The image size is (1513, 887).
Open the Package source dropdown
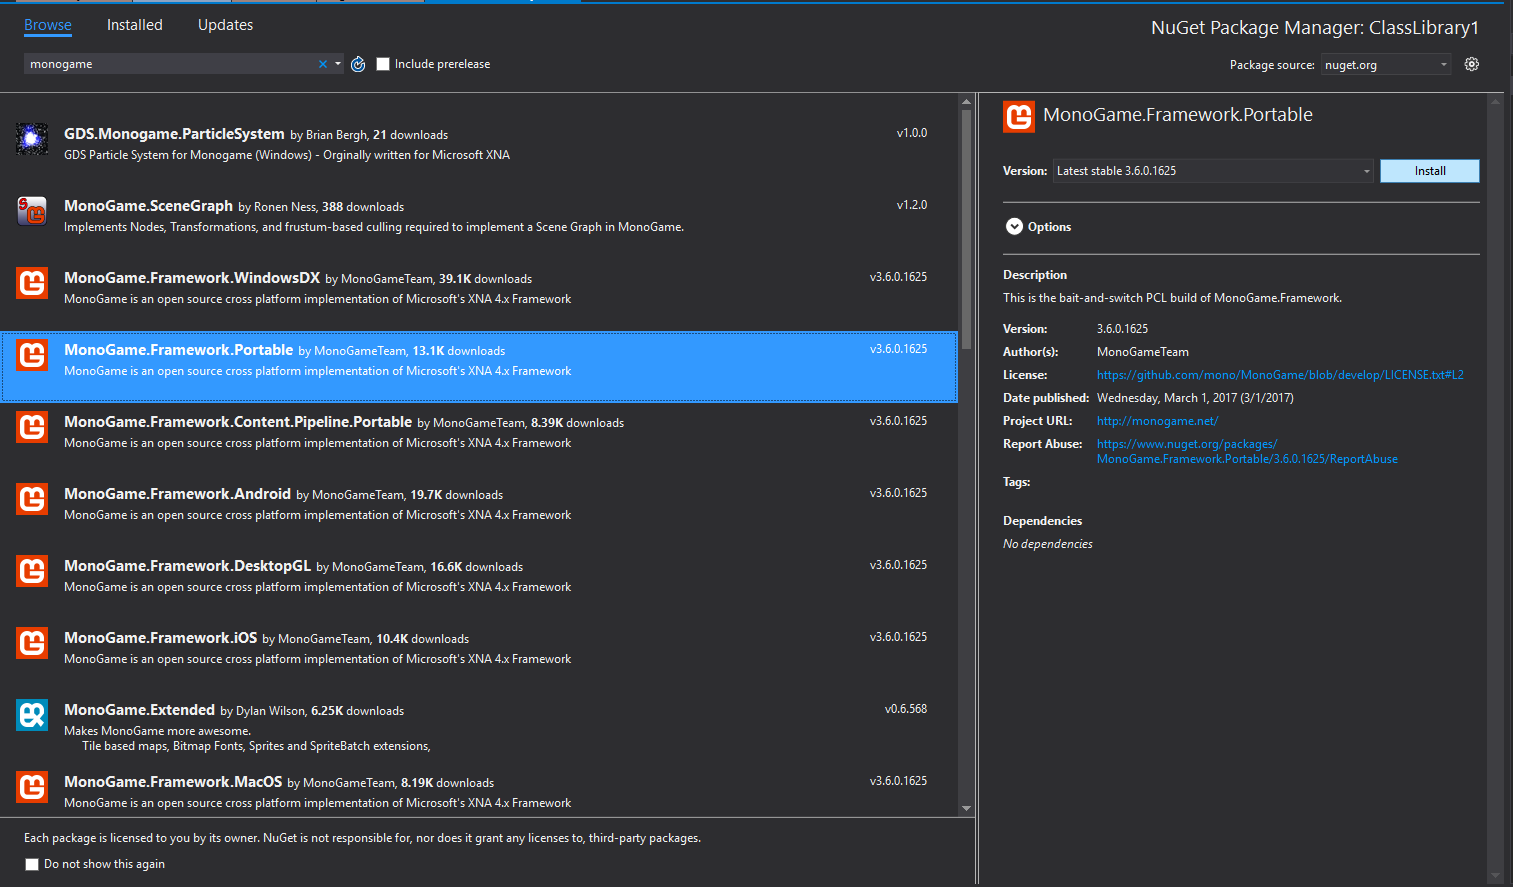(1386, 65)
